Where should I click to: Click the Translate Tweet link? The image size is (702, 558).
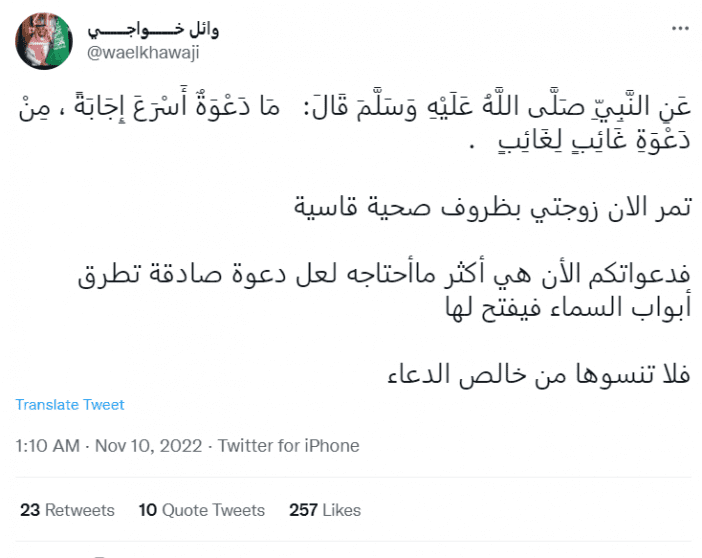70,405
